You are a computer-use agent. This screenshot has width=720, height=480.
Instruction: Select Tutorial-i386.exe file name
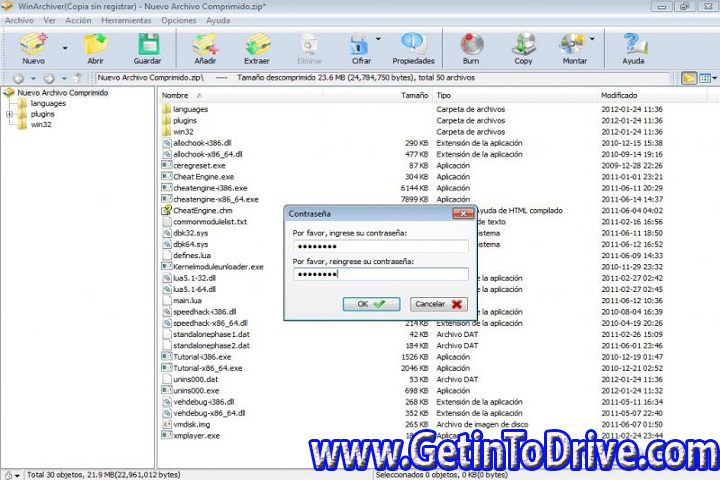tap(202, 357)
